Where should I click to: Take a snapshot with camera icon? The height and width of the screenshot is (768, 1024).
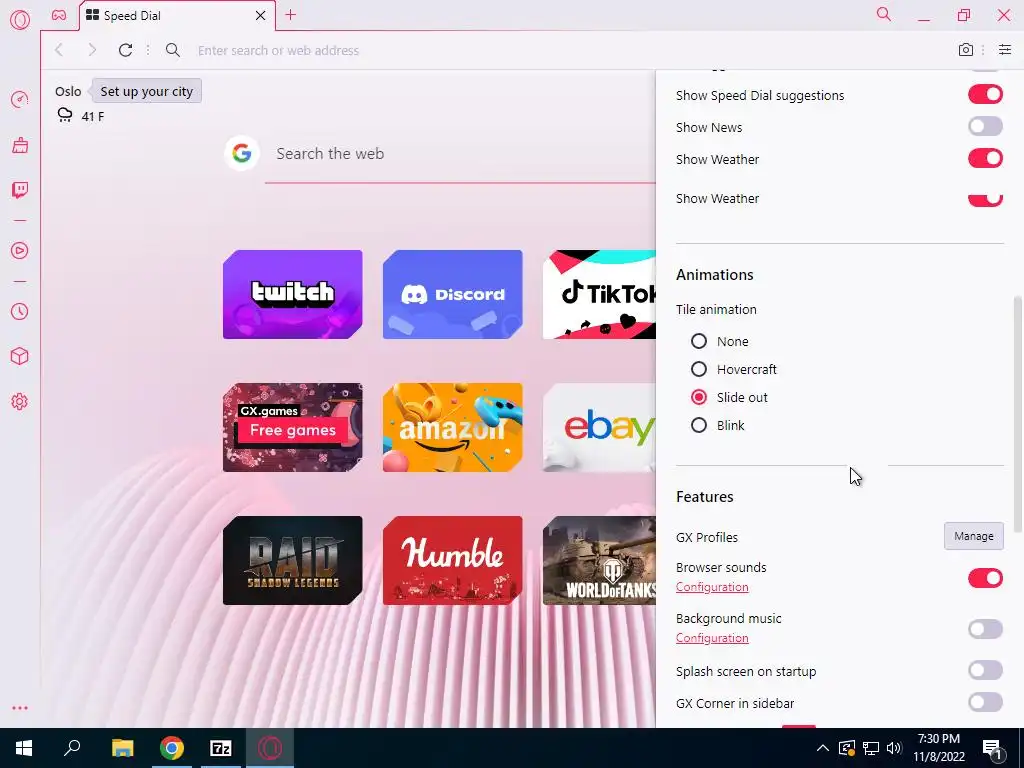coord(965,50)
